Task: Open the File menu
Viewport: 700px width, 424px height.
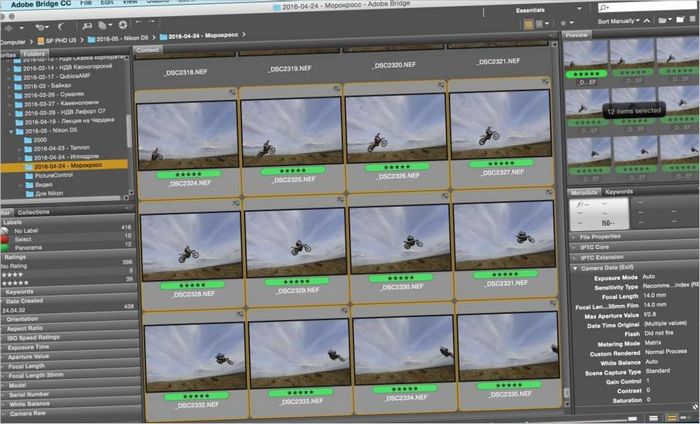Action: coord(85,2)
